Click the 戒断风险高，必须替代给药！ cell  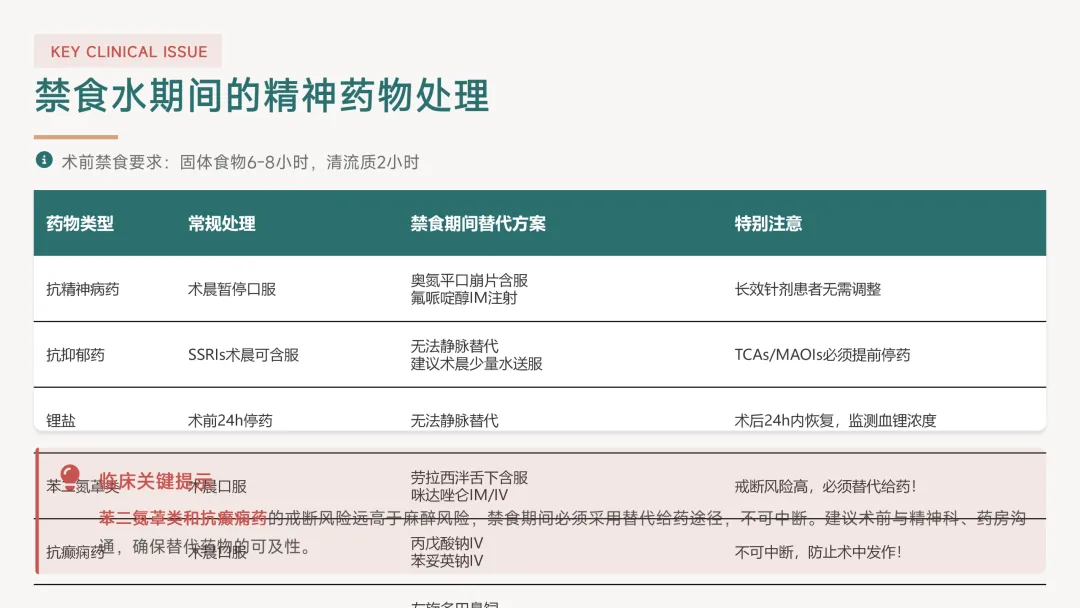pos(825,486)
